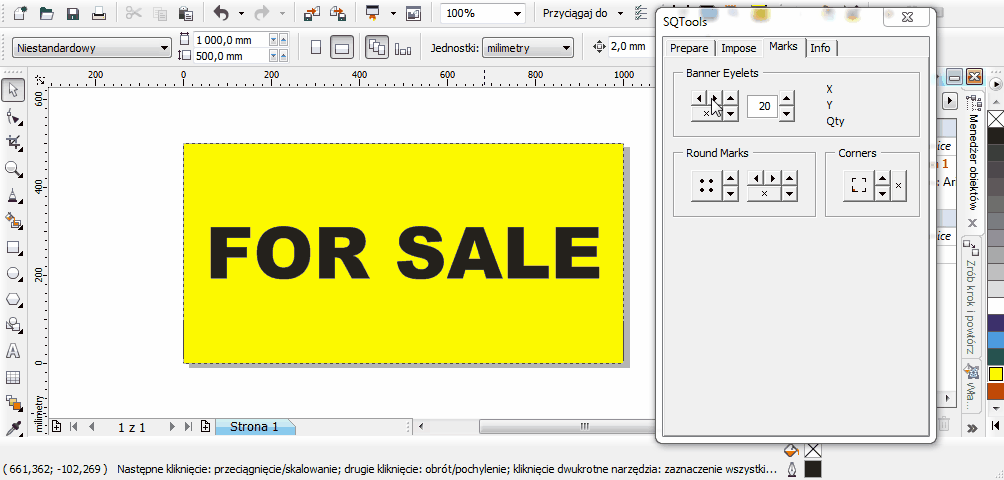Select the Rectangle tool
Image resolution: width=1004 pixels, height=480 pixels.
coord(13,248)
